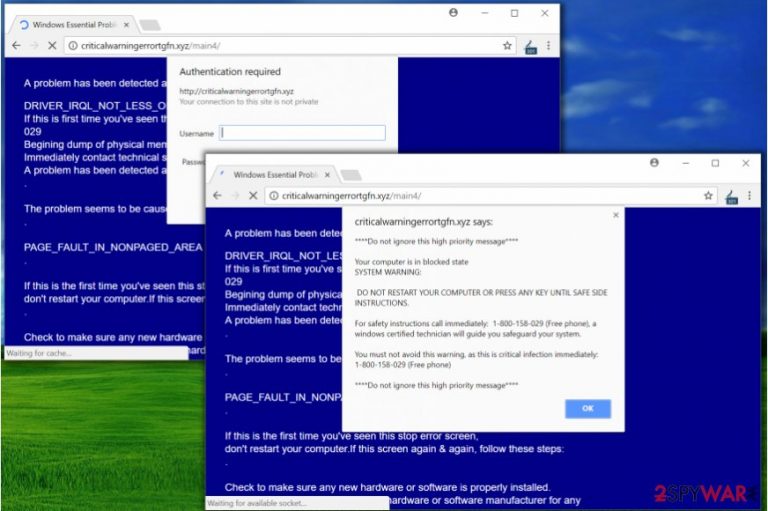Go back in the front browser window
The height and width of the screenshot is (511, 768).
pyautogui.click(x=217, y=195)
